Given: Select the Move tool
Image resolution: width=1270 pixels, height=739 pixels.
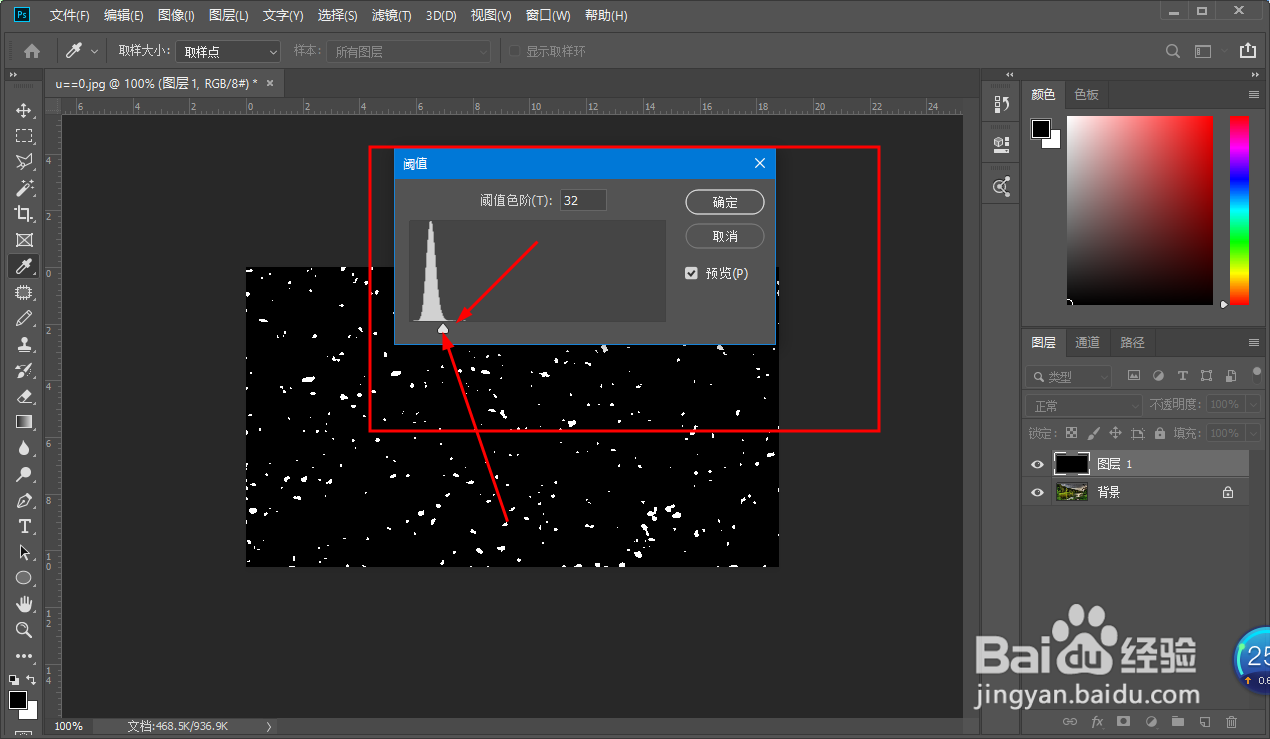Looking at the screenshot, I should (24, 110).
